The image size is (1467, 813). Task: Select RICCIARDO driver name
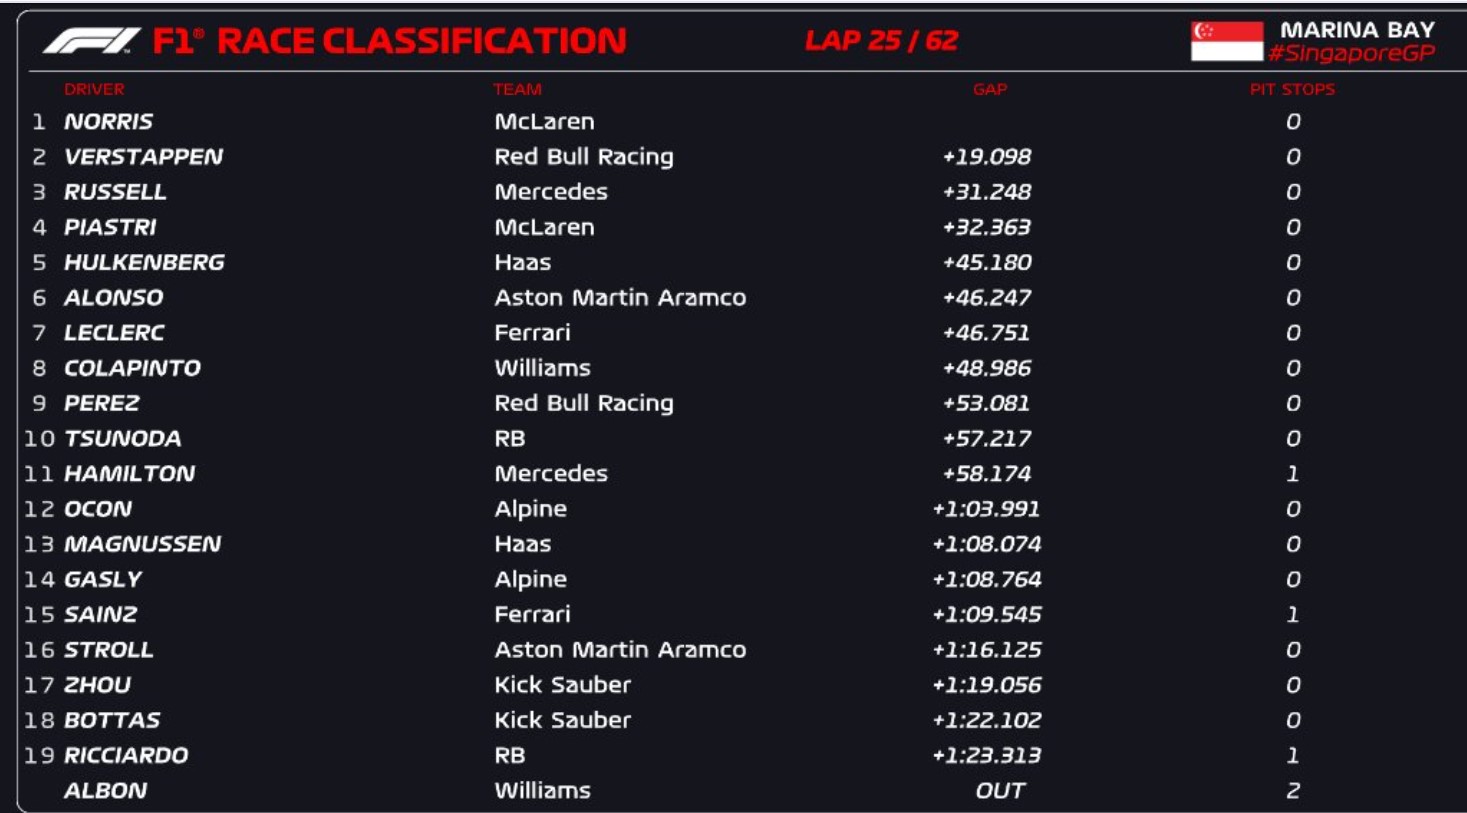[125, 756]
